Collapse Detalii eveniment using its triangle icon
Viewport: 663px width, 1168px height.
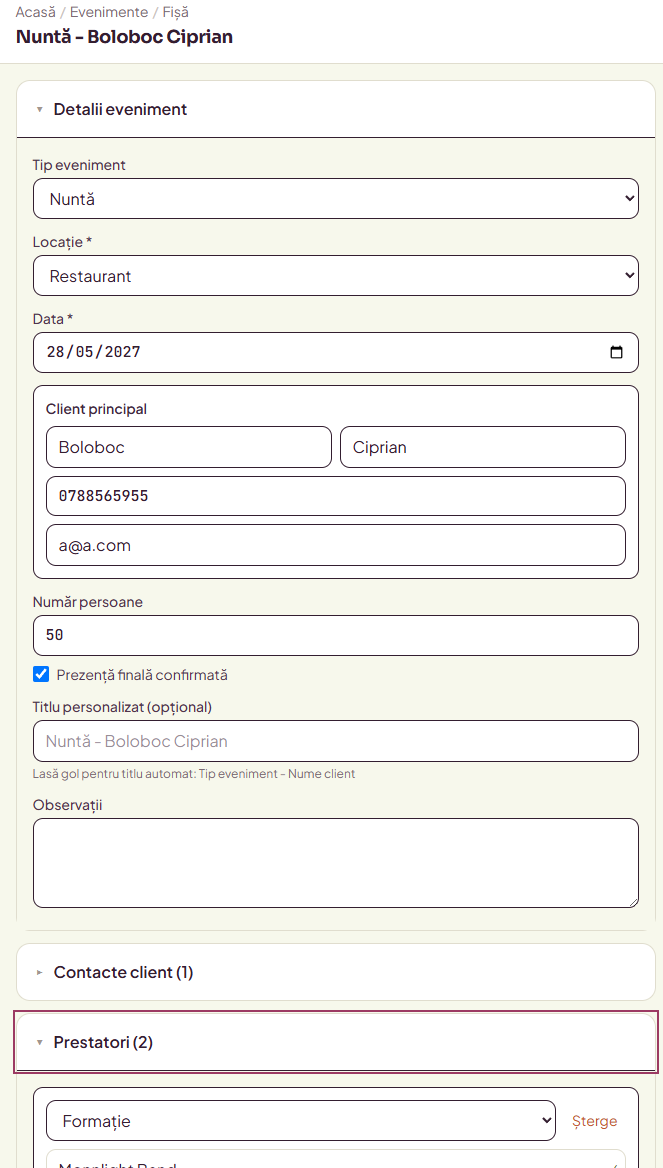[x=39, y=110]
